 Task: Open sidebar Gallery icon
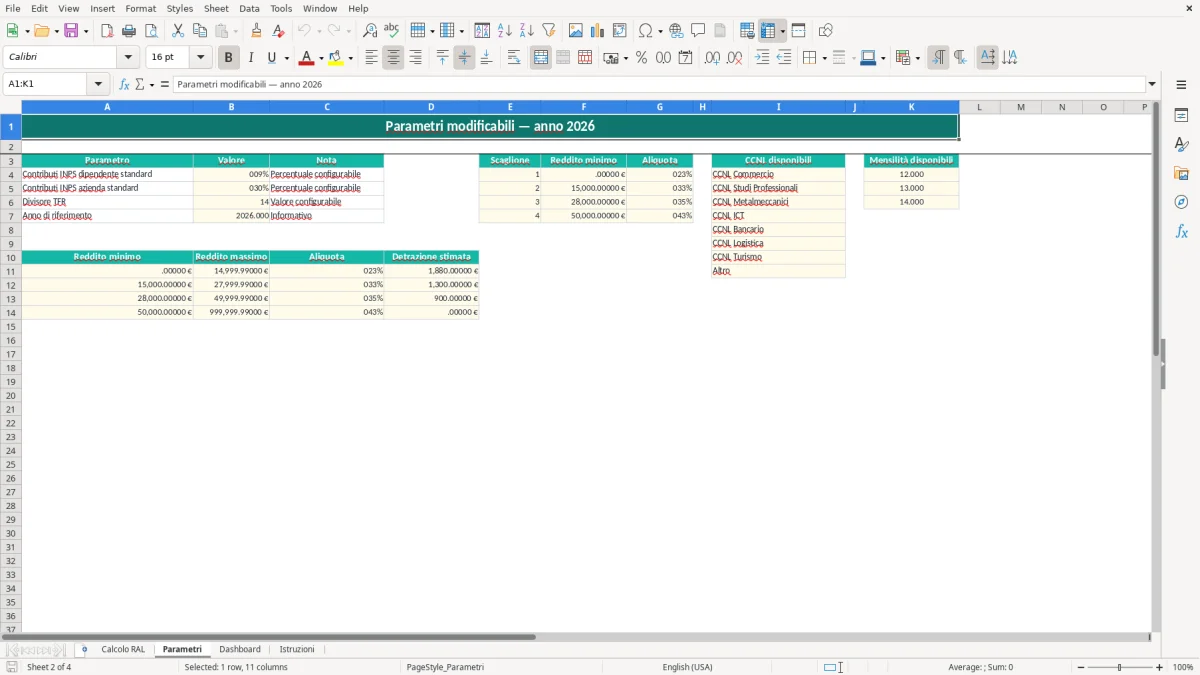click(1181, 173)
